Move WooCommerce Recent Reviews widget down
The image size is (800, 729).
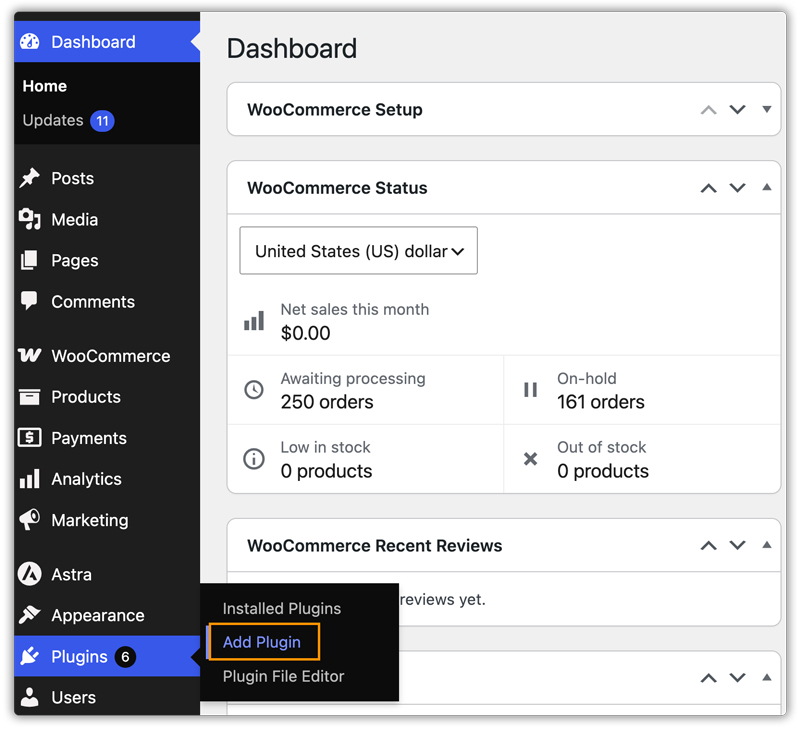pos(738,546)
